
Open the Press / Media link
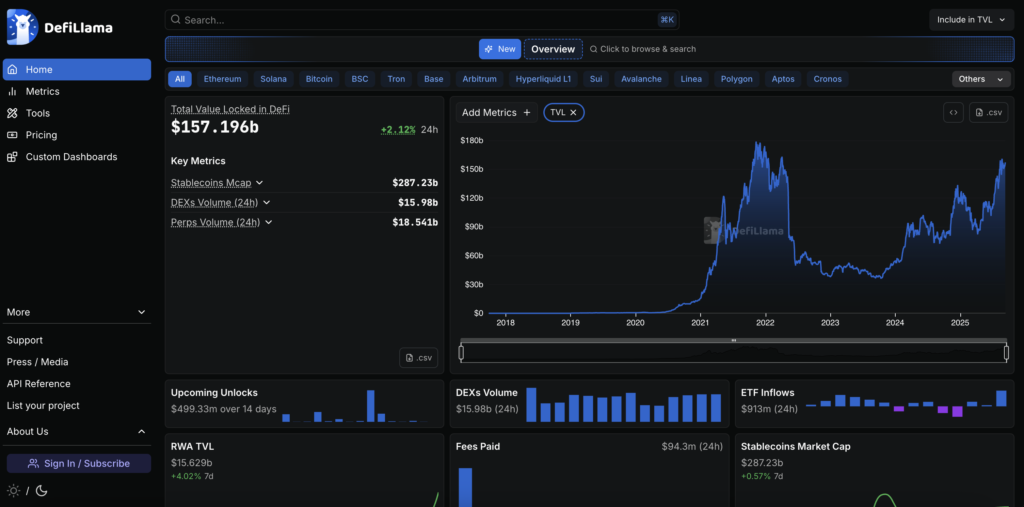37,362
